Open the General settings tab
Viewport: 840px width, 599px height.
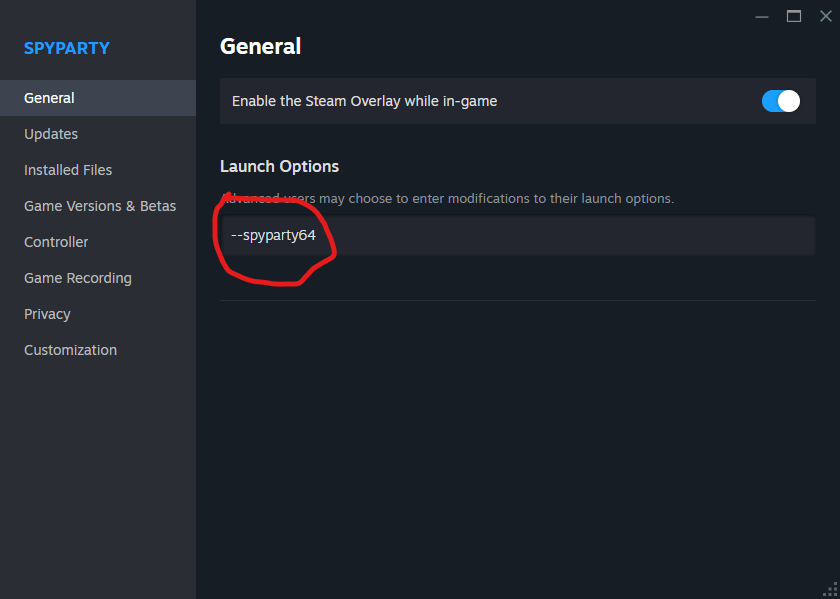tap(98, 98)
